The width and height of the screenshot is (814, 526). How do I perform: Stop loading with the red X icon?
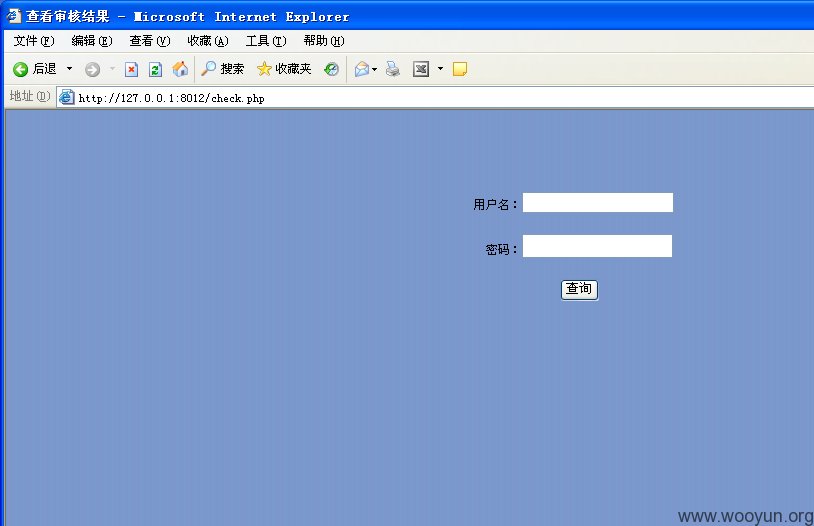pos(131,69)
